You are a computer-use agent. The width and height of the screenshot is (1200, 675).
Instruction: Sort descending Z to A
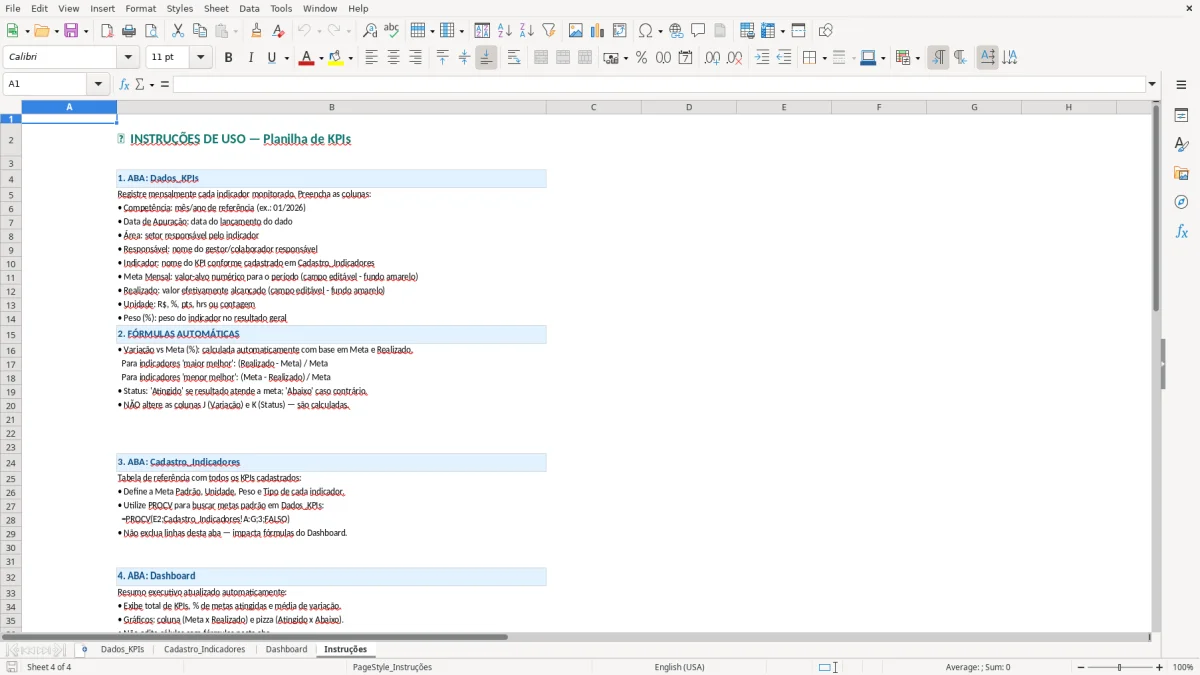point(526,31)
